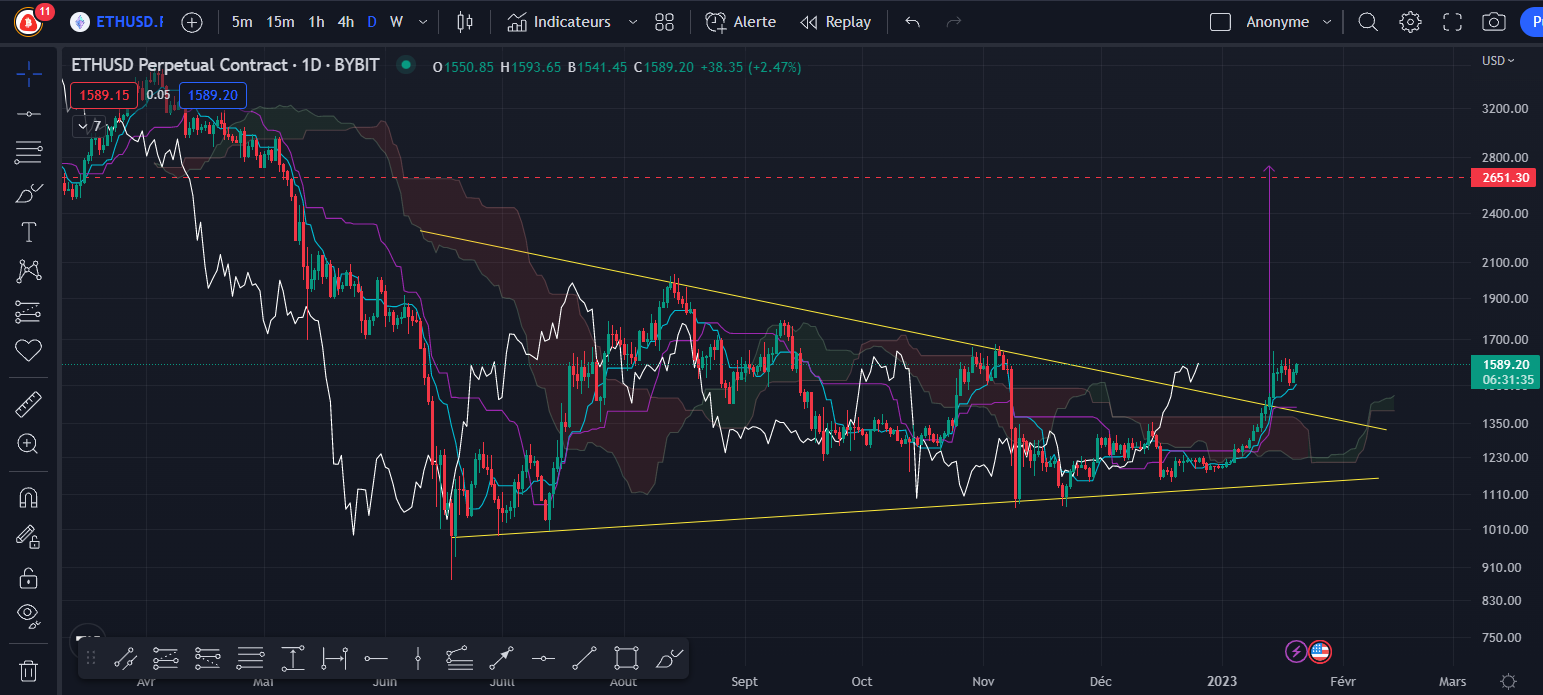This screenshot has height=695, width=1543.
Task: Delete drawings with the trash icon
Action: click(29, 669)
